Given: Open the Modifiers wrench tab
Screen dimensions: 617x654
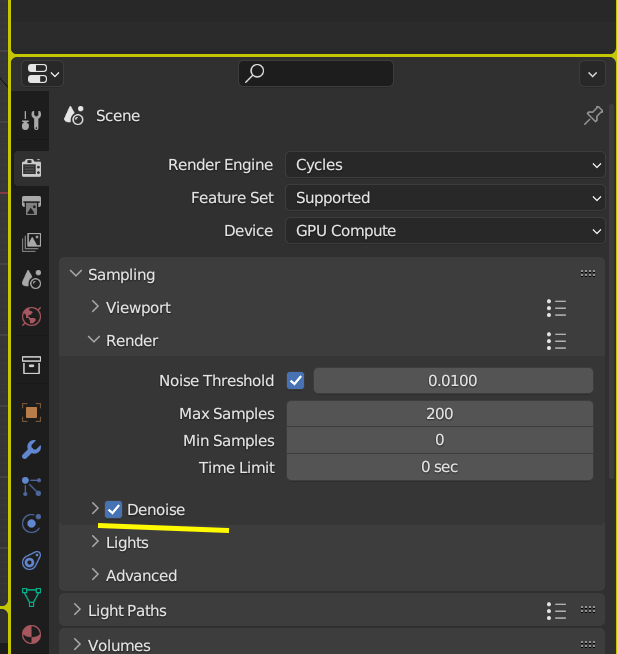Looking at the screenshot, I should [31, 449].
